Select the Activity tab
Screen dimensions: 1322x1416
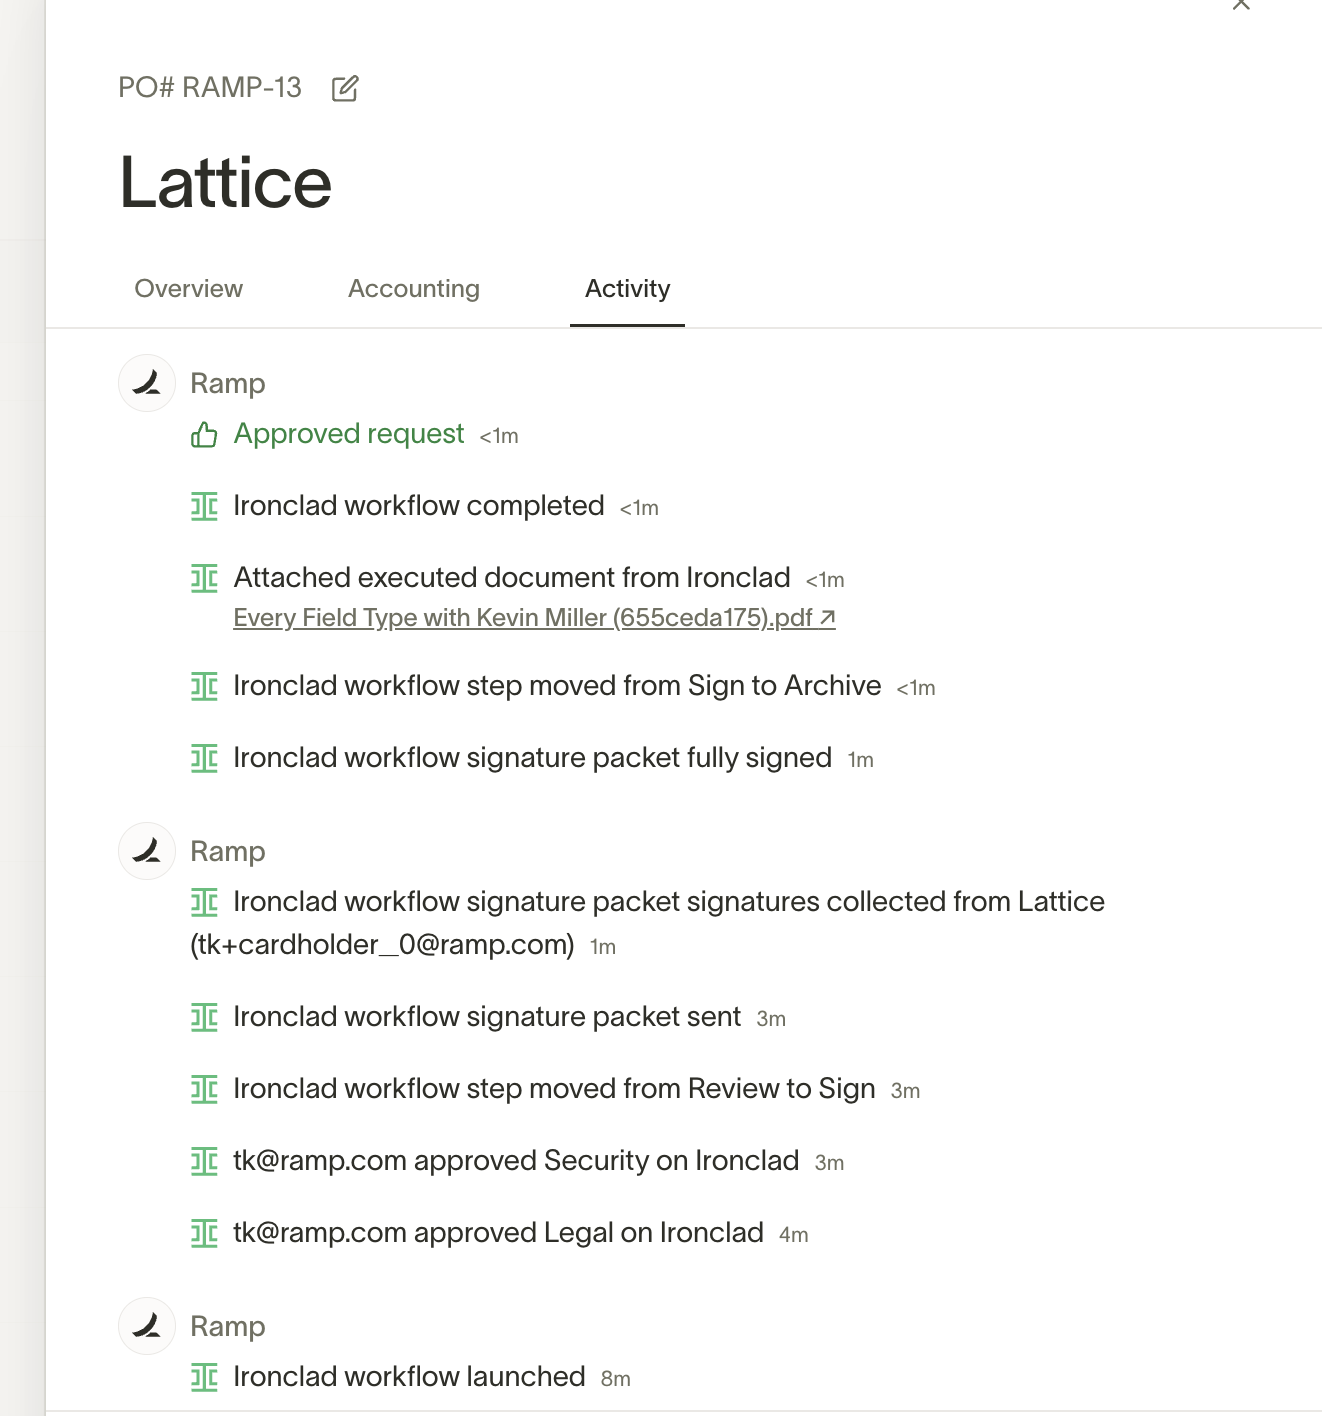[628, 289]
